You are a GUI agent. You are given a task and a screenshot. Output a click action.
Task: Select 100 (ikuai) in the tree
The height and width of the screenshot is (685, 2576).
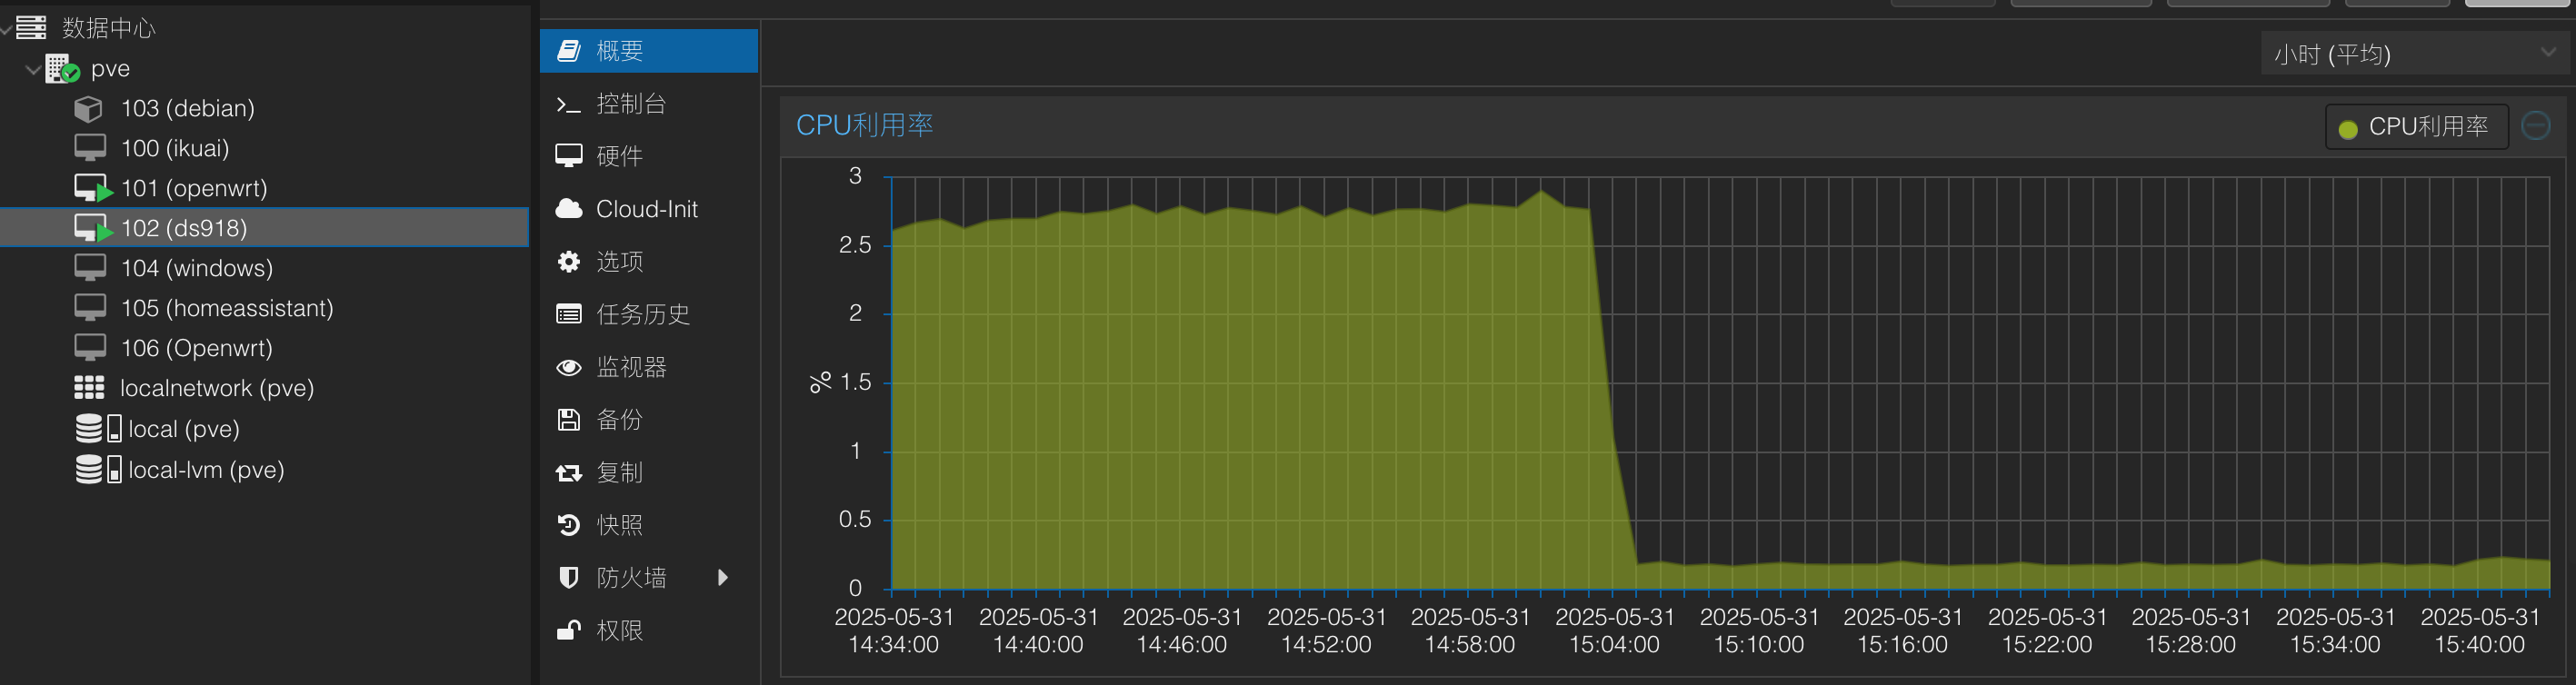pyautogui.click(x=175, y=148)
